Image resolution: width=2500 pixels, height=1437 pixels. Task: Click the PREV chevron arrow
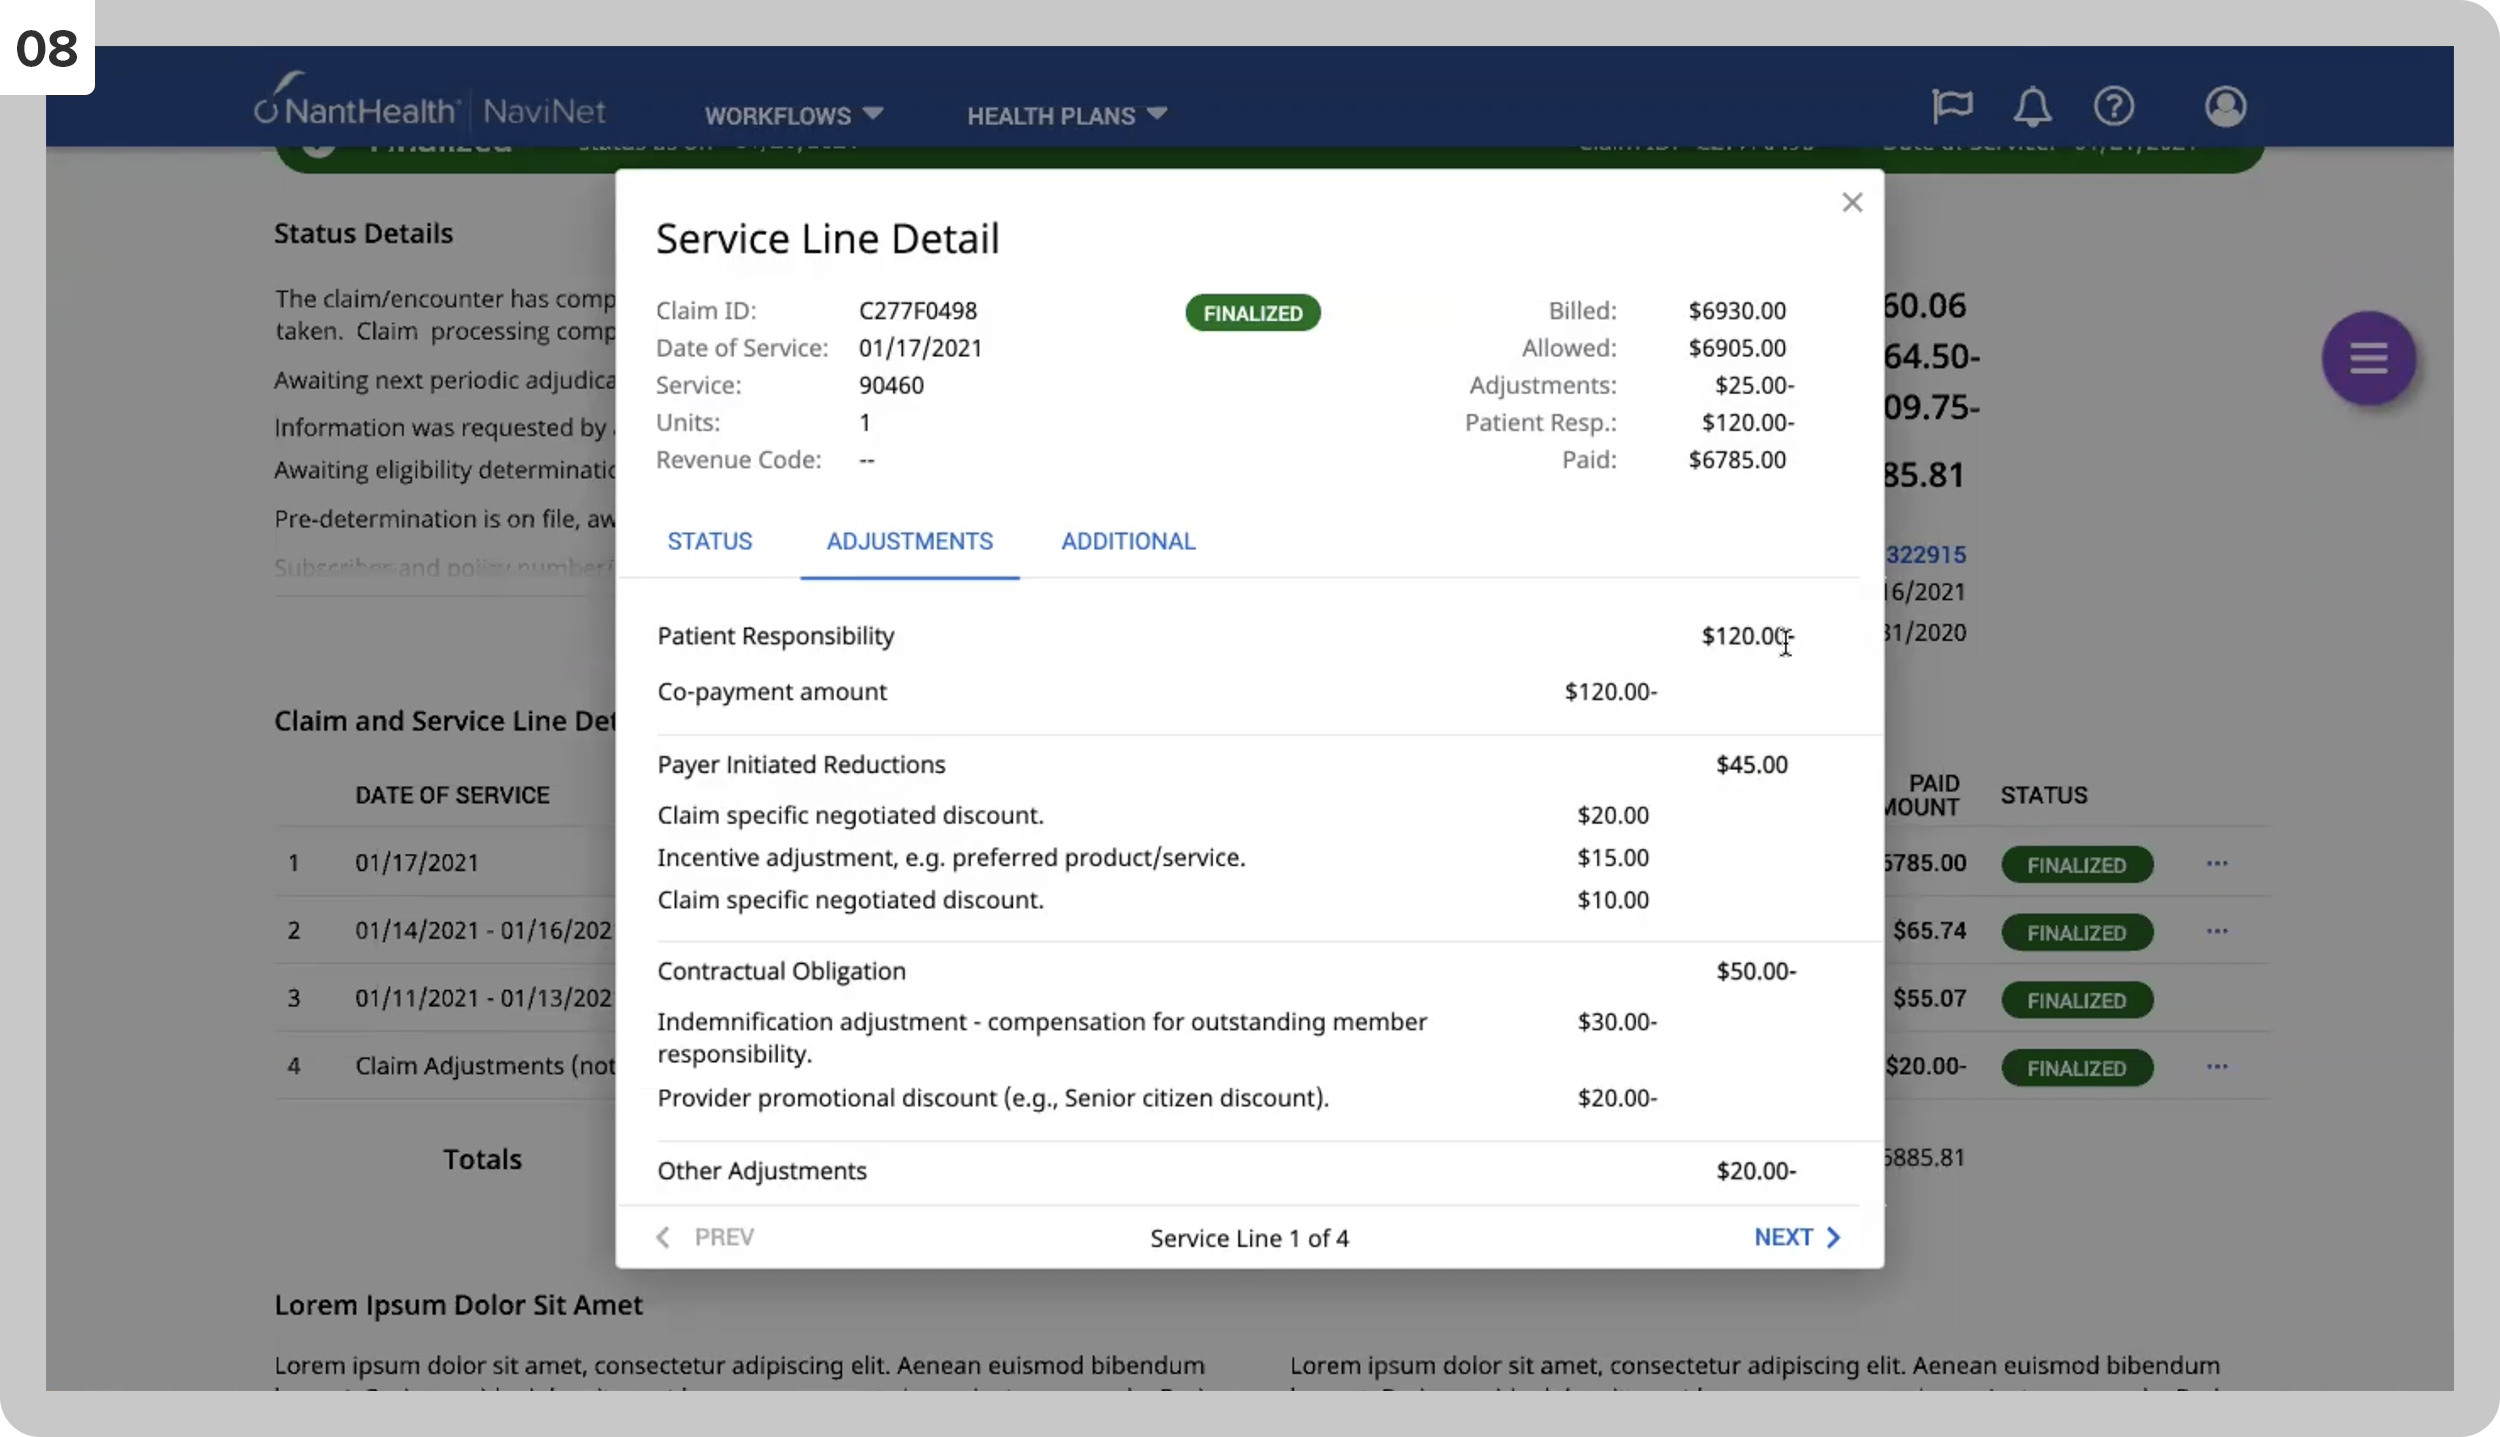tap(662, 1237)
